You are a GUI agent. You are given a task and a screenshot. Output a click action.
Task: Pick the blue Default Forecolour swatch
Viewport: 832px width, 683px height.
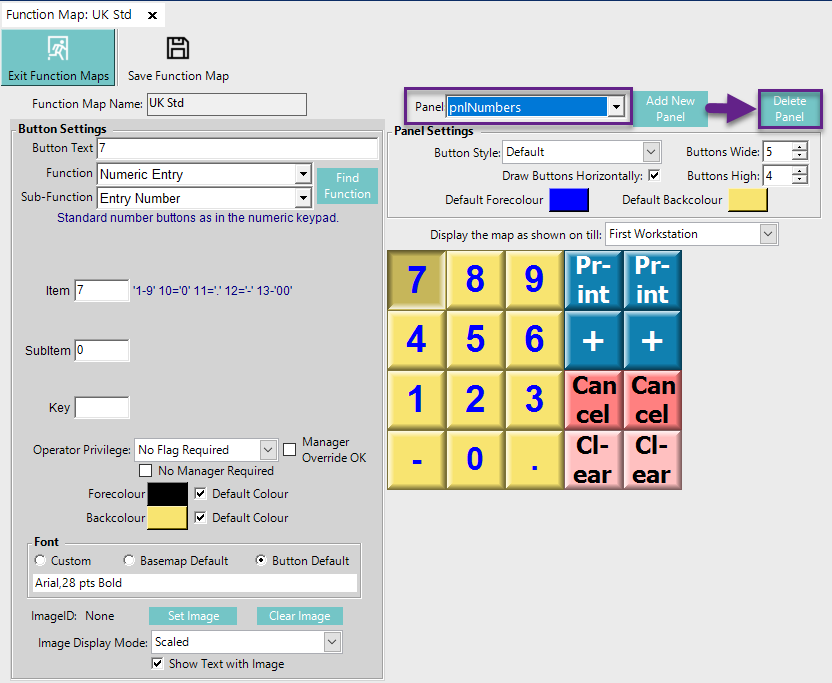pyautogui.click(x=569, y=200)
